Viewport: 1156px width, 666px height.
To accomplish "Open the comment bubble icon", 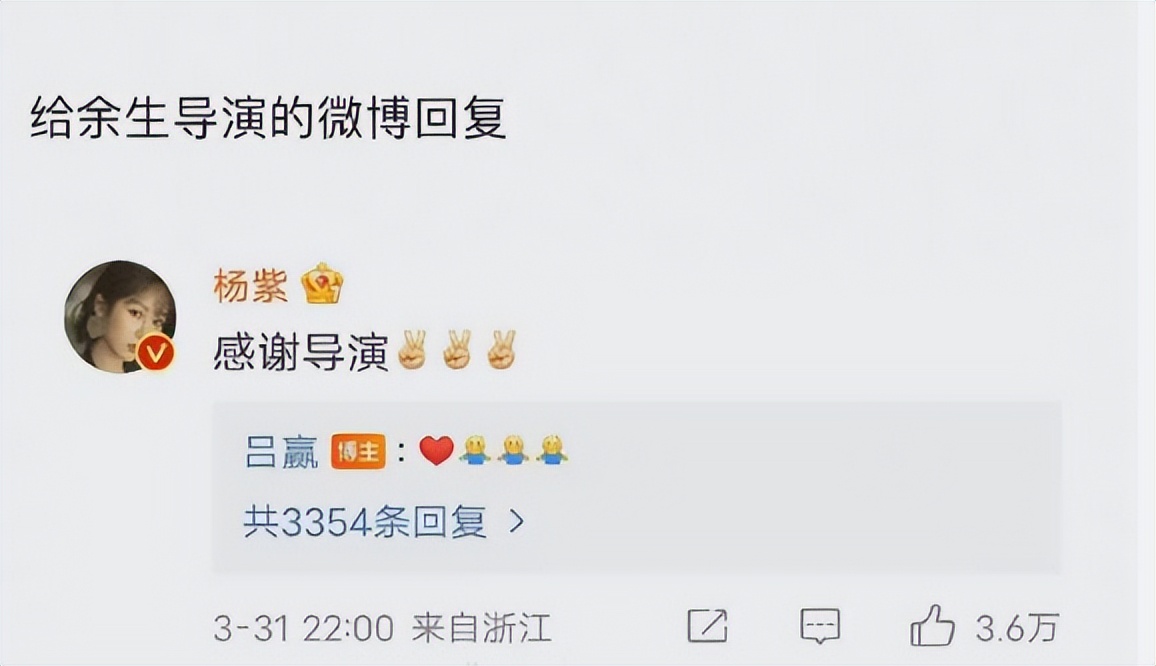I will click(820, 627).
